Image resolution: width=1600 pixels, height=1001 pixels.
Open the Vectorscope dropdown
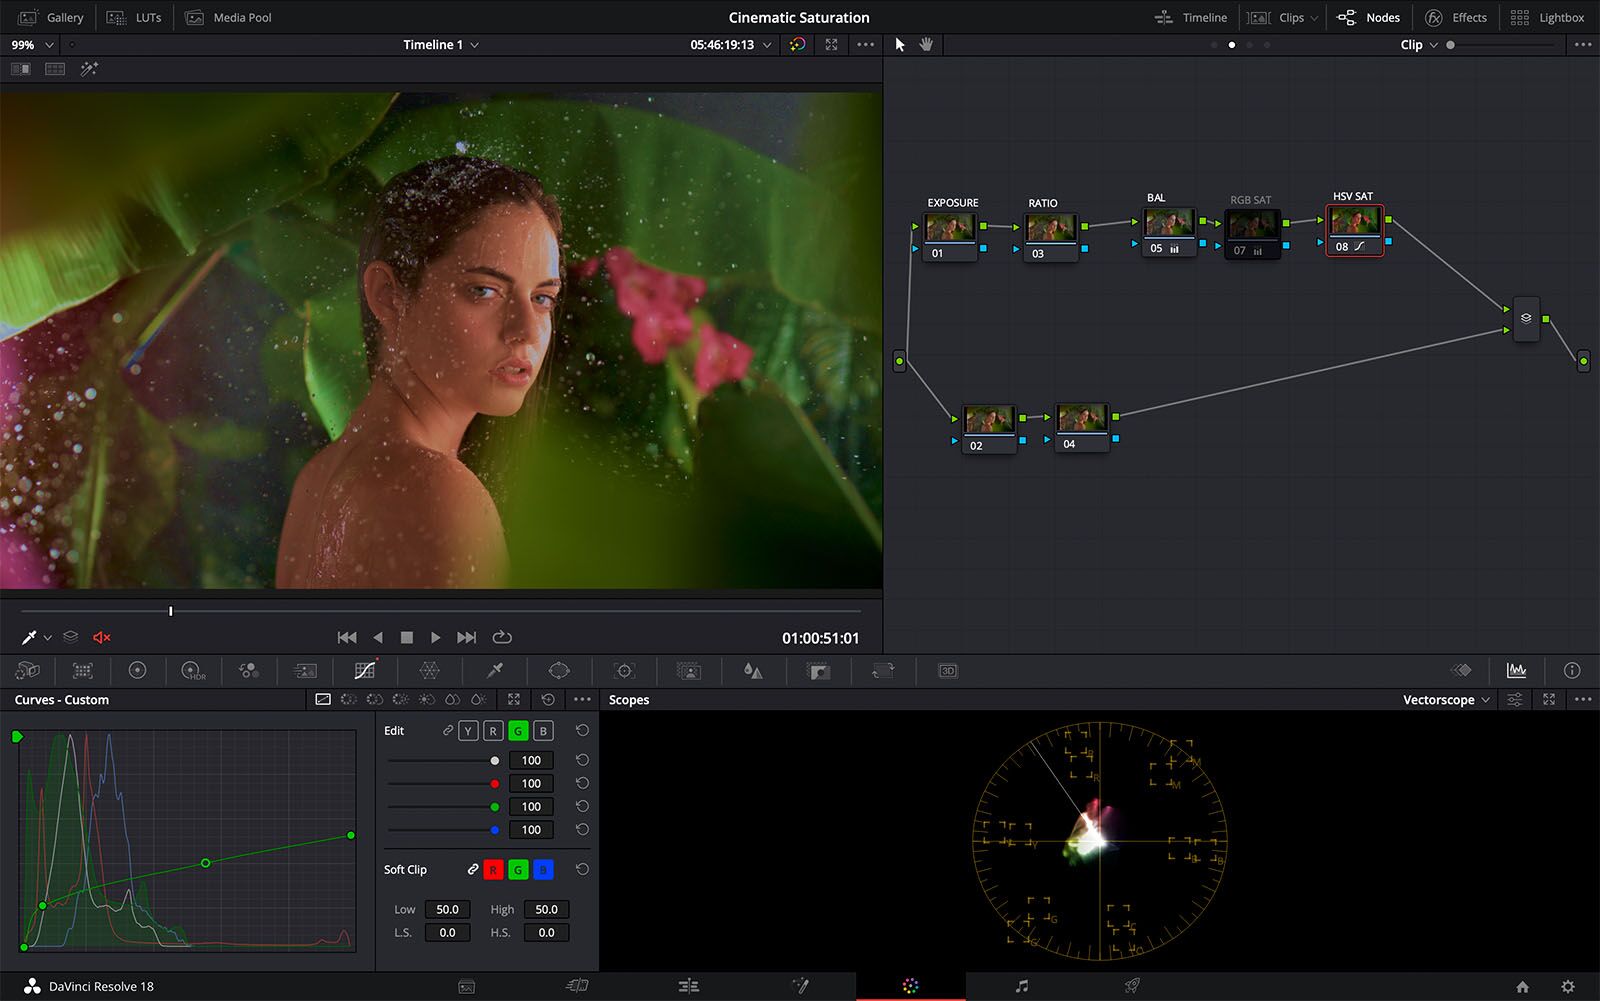tap(1444, 699)
